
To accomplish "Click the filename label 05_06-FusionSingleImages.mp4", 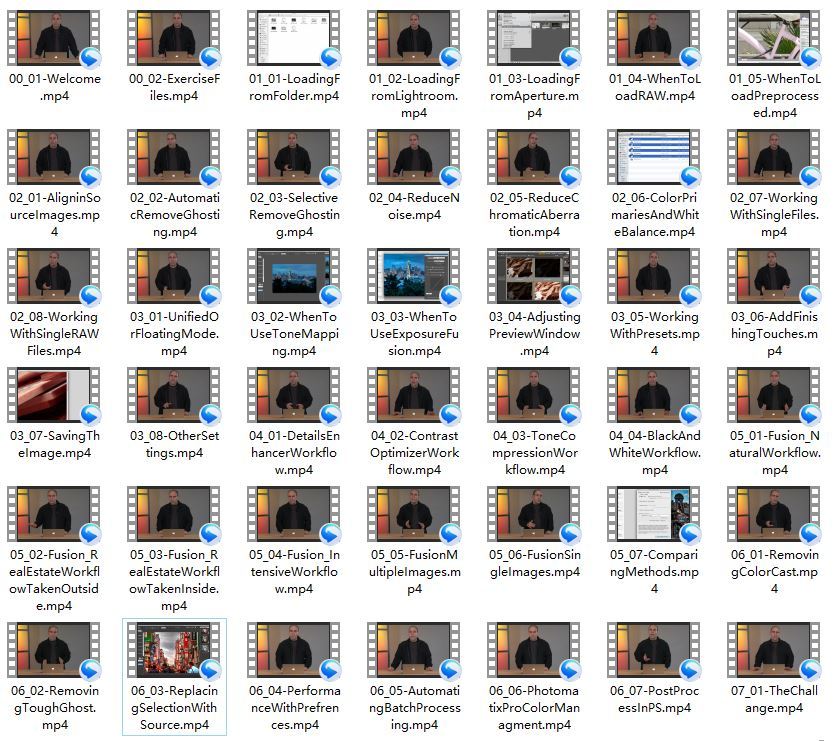I will 535,563.
